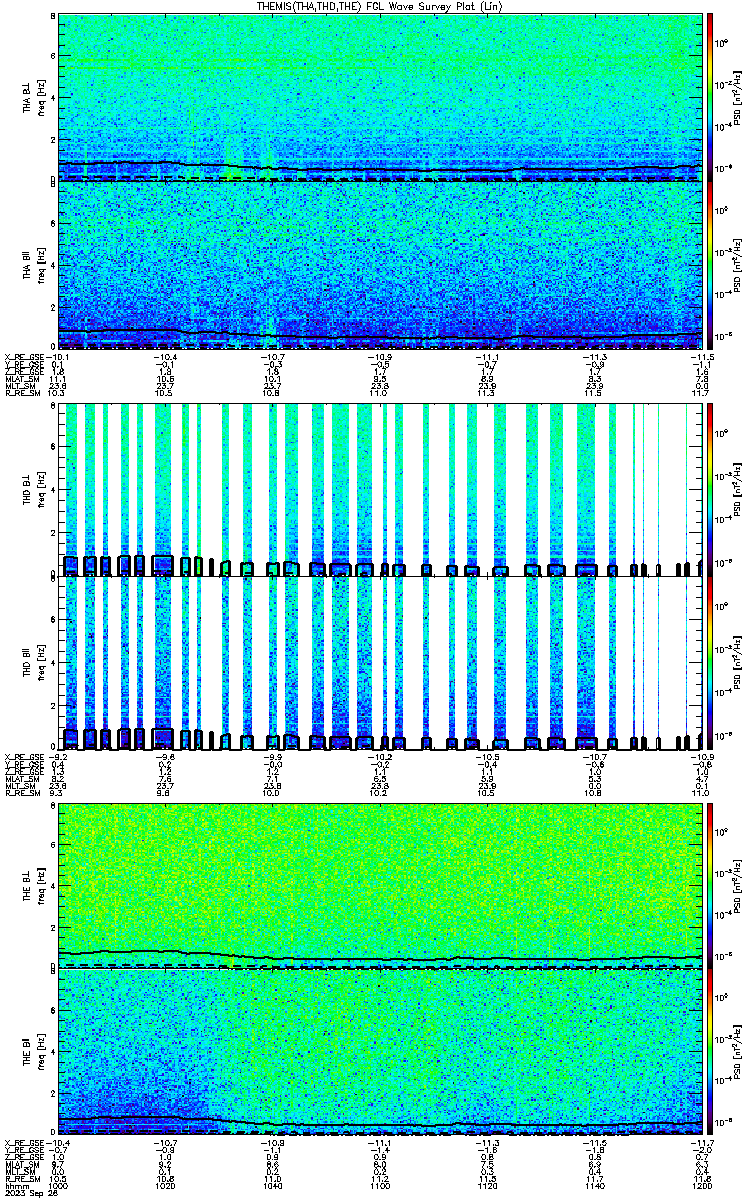
Task: Select the THE B-perpendicular spectrogram panel
Action: click(x=381, y=885)
